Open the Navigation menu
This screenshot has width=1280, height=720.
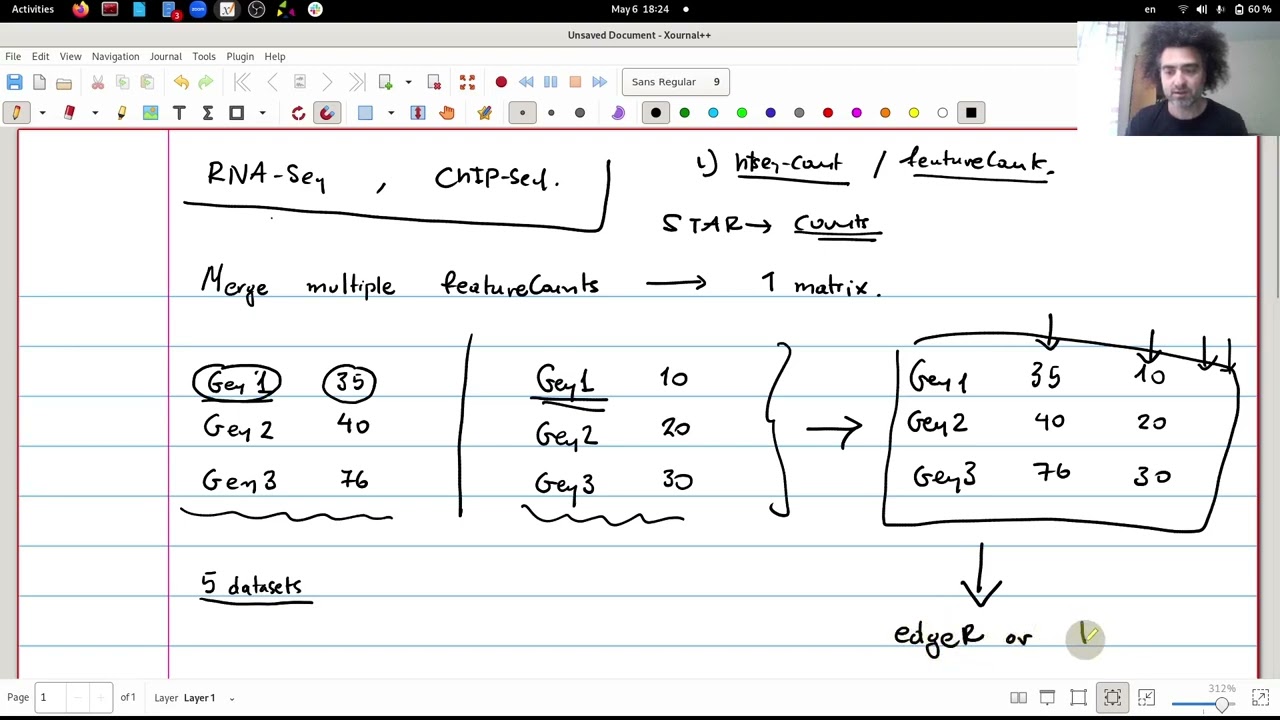point(115,57)
